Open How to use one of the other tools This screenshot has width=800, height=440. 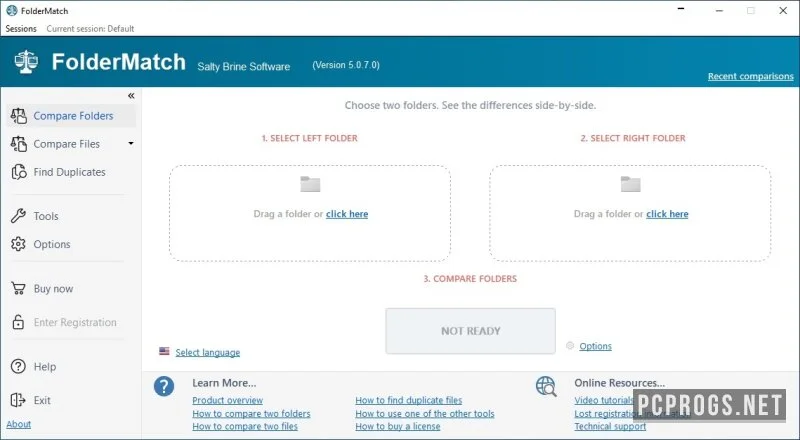[425, 413]
